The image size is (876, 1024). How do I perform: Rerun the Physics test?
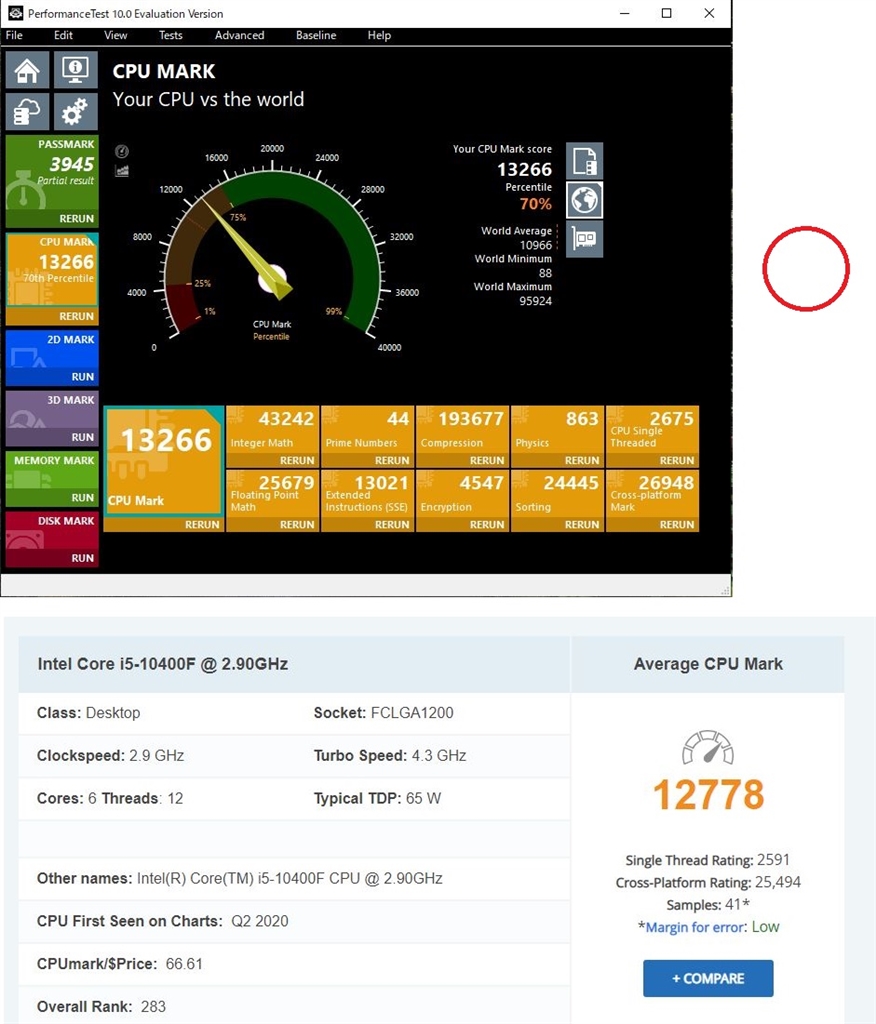(x=582, y=460)
